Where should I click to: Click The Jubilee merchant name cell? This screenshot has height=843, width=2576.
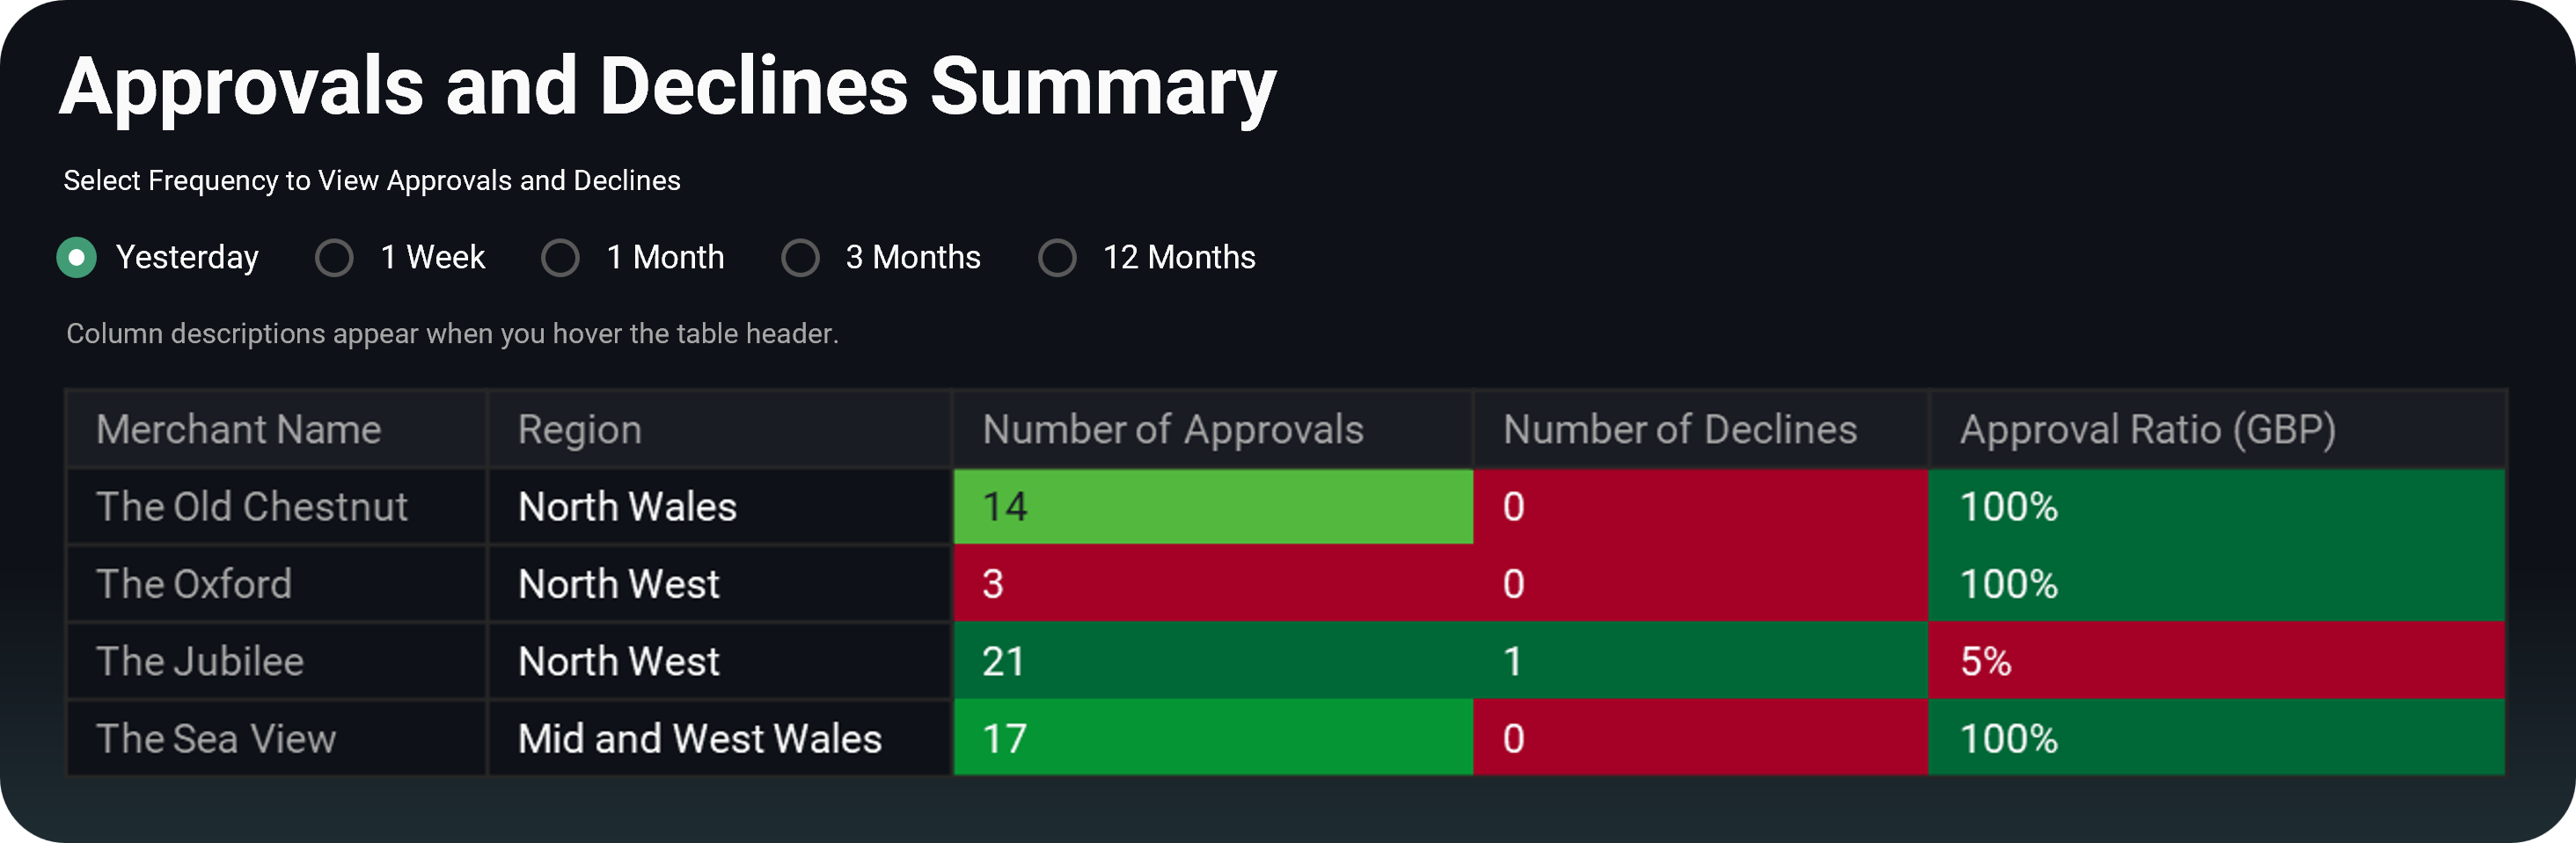click(200, 661)
